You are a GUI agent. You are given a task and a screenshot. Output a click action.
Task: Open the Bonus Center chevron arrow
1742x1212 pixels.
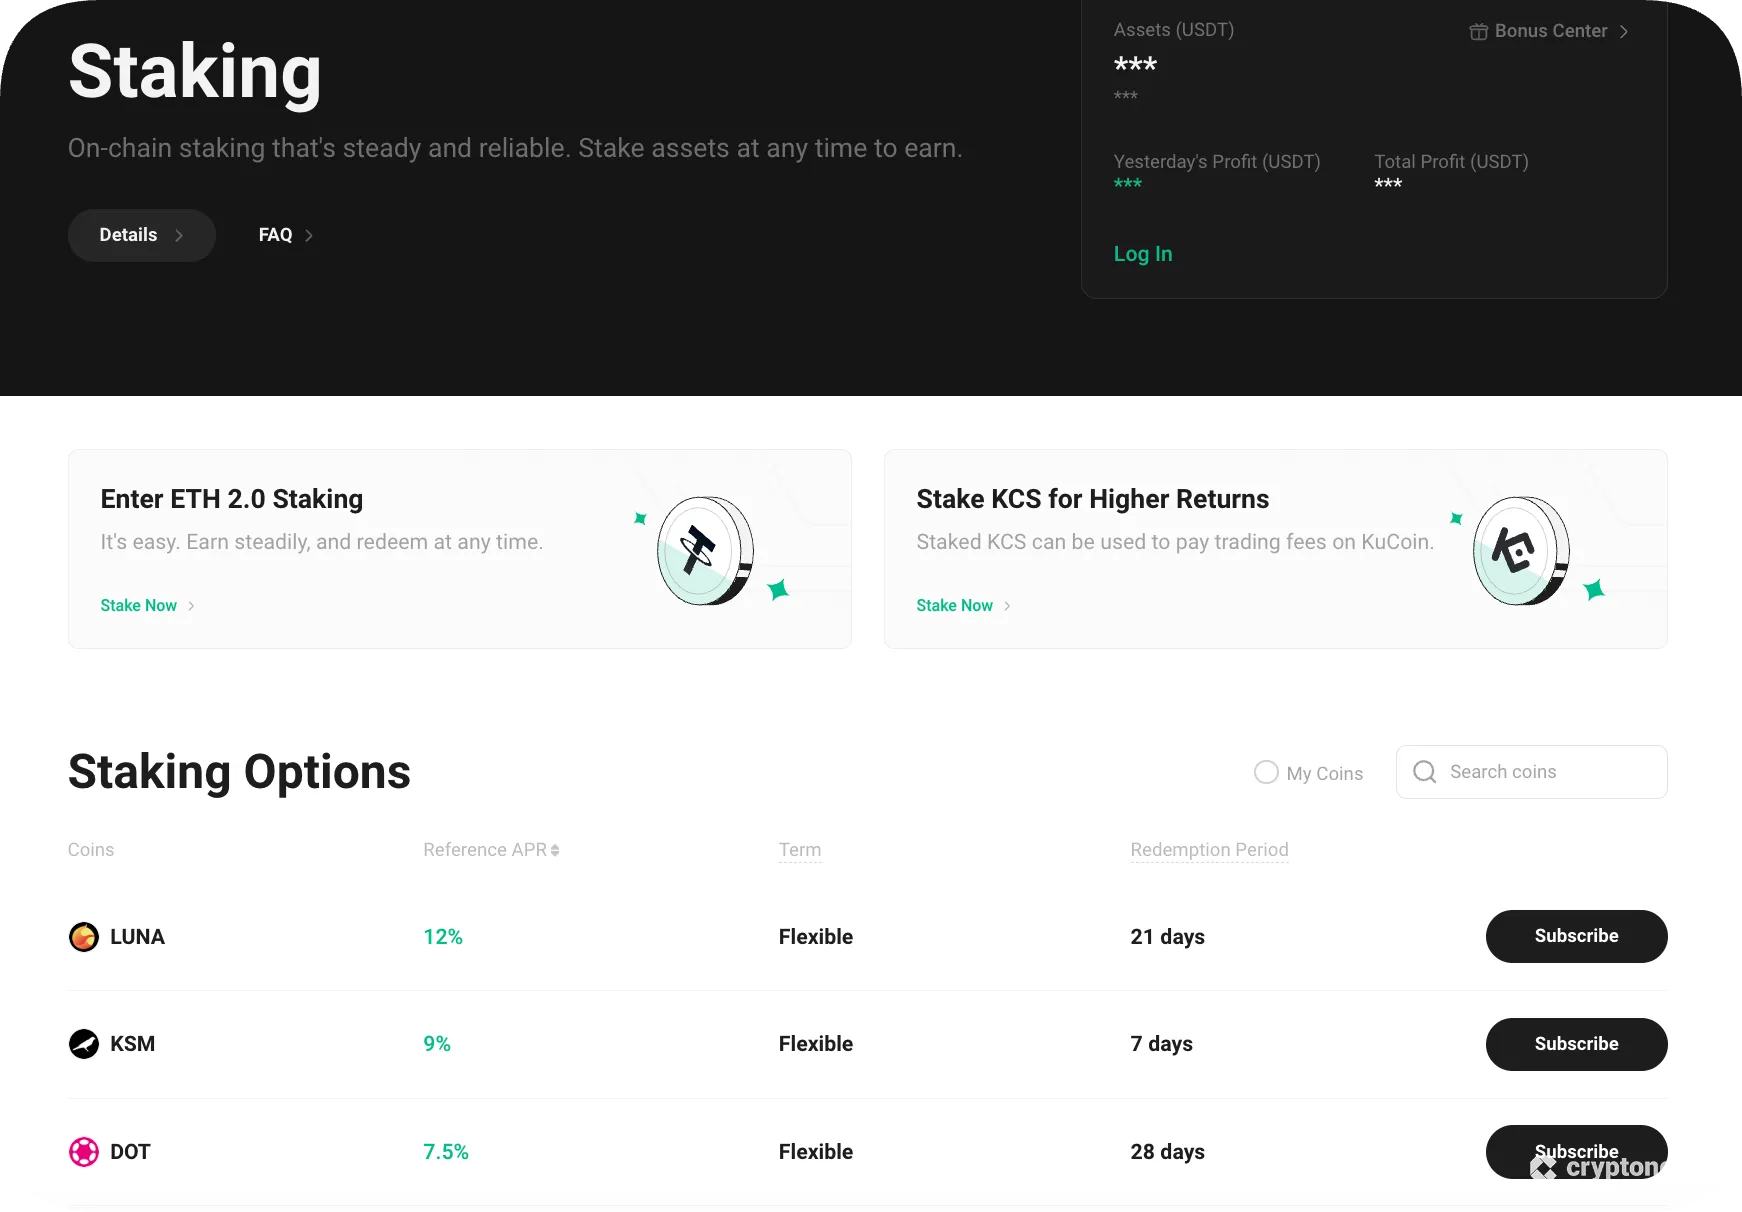pos(1625,31)
